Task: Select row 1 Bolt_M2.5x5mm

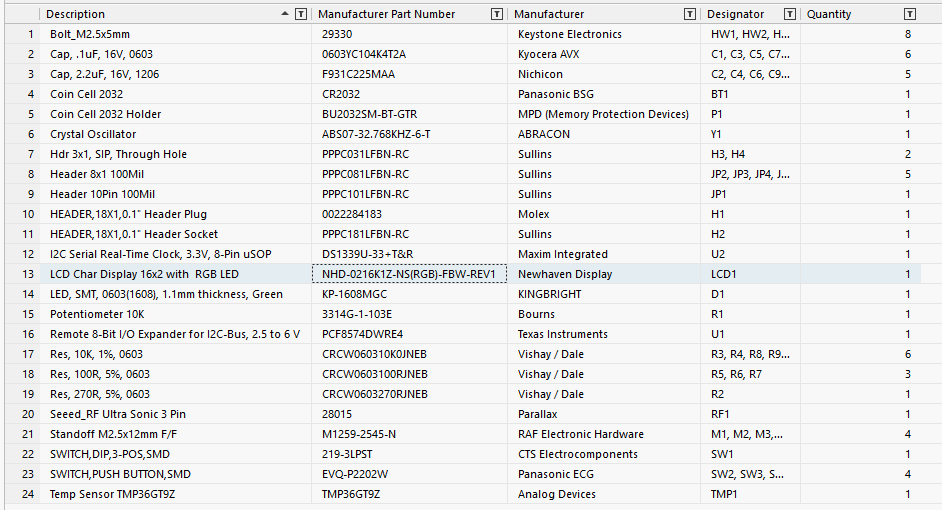Action: [x=463, y=34]
